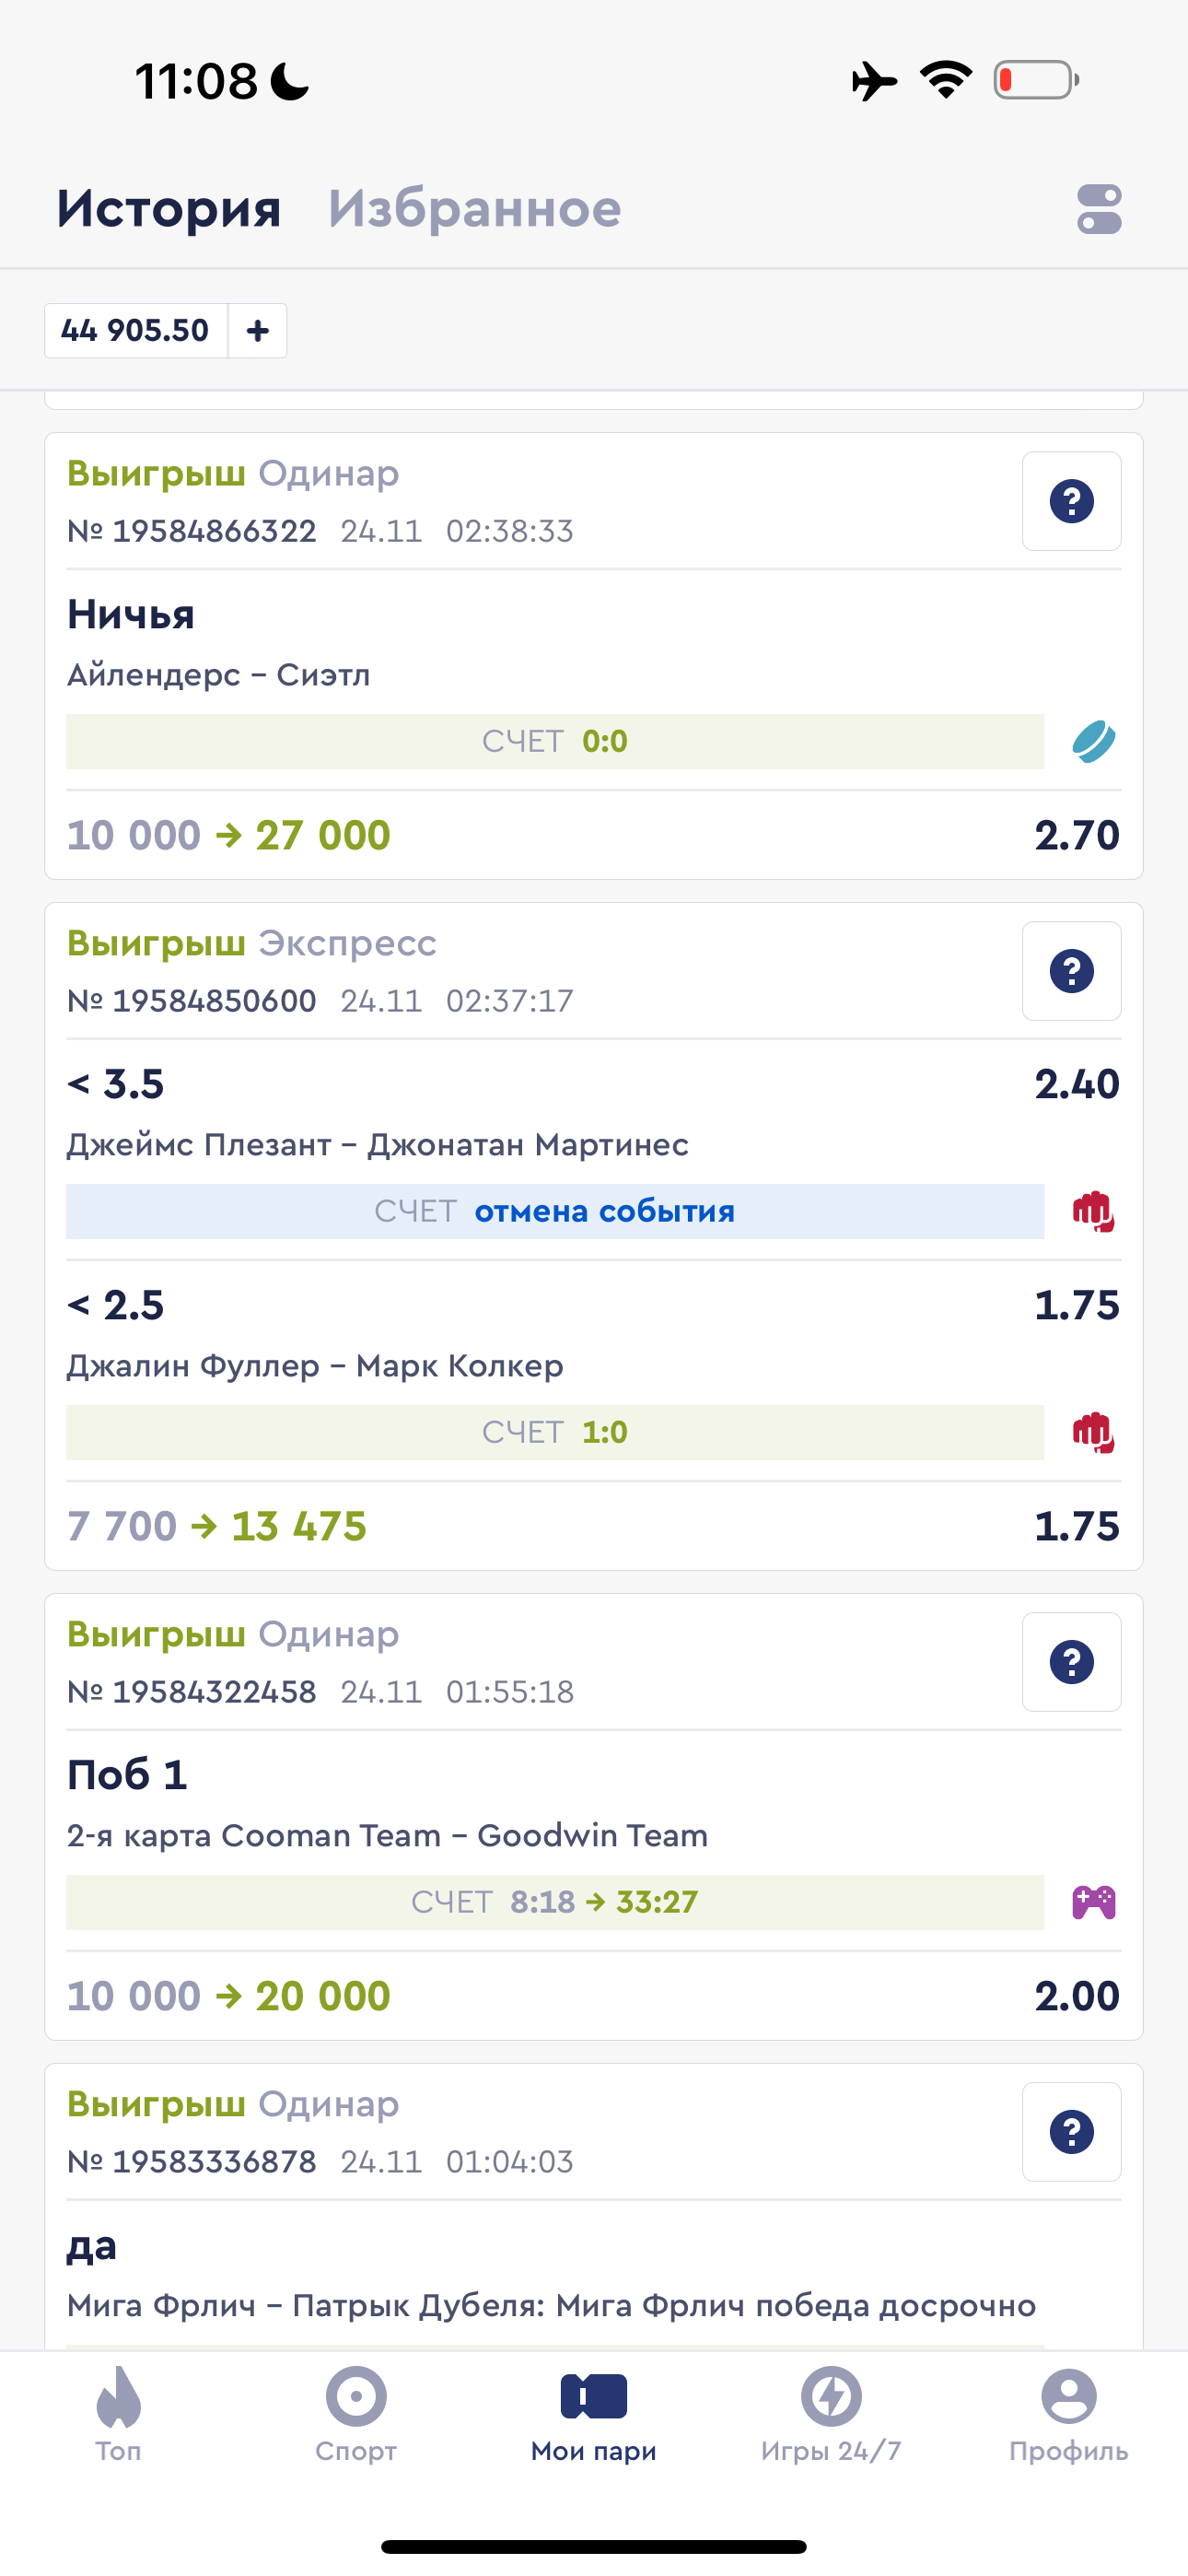The width and height of the screenshot is (1188, 2576).
Task: Open the Айлендерс – Сиэтл match
Action: pos(218,675)
